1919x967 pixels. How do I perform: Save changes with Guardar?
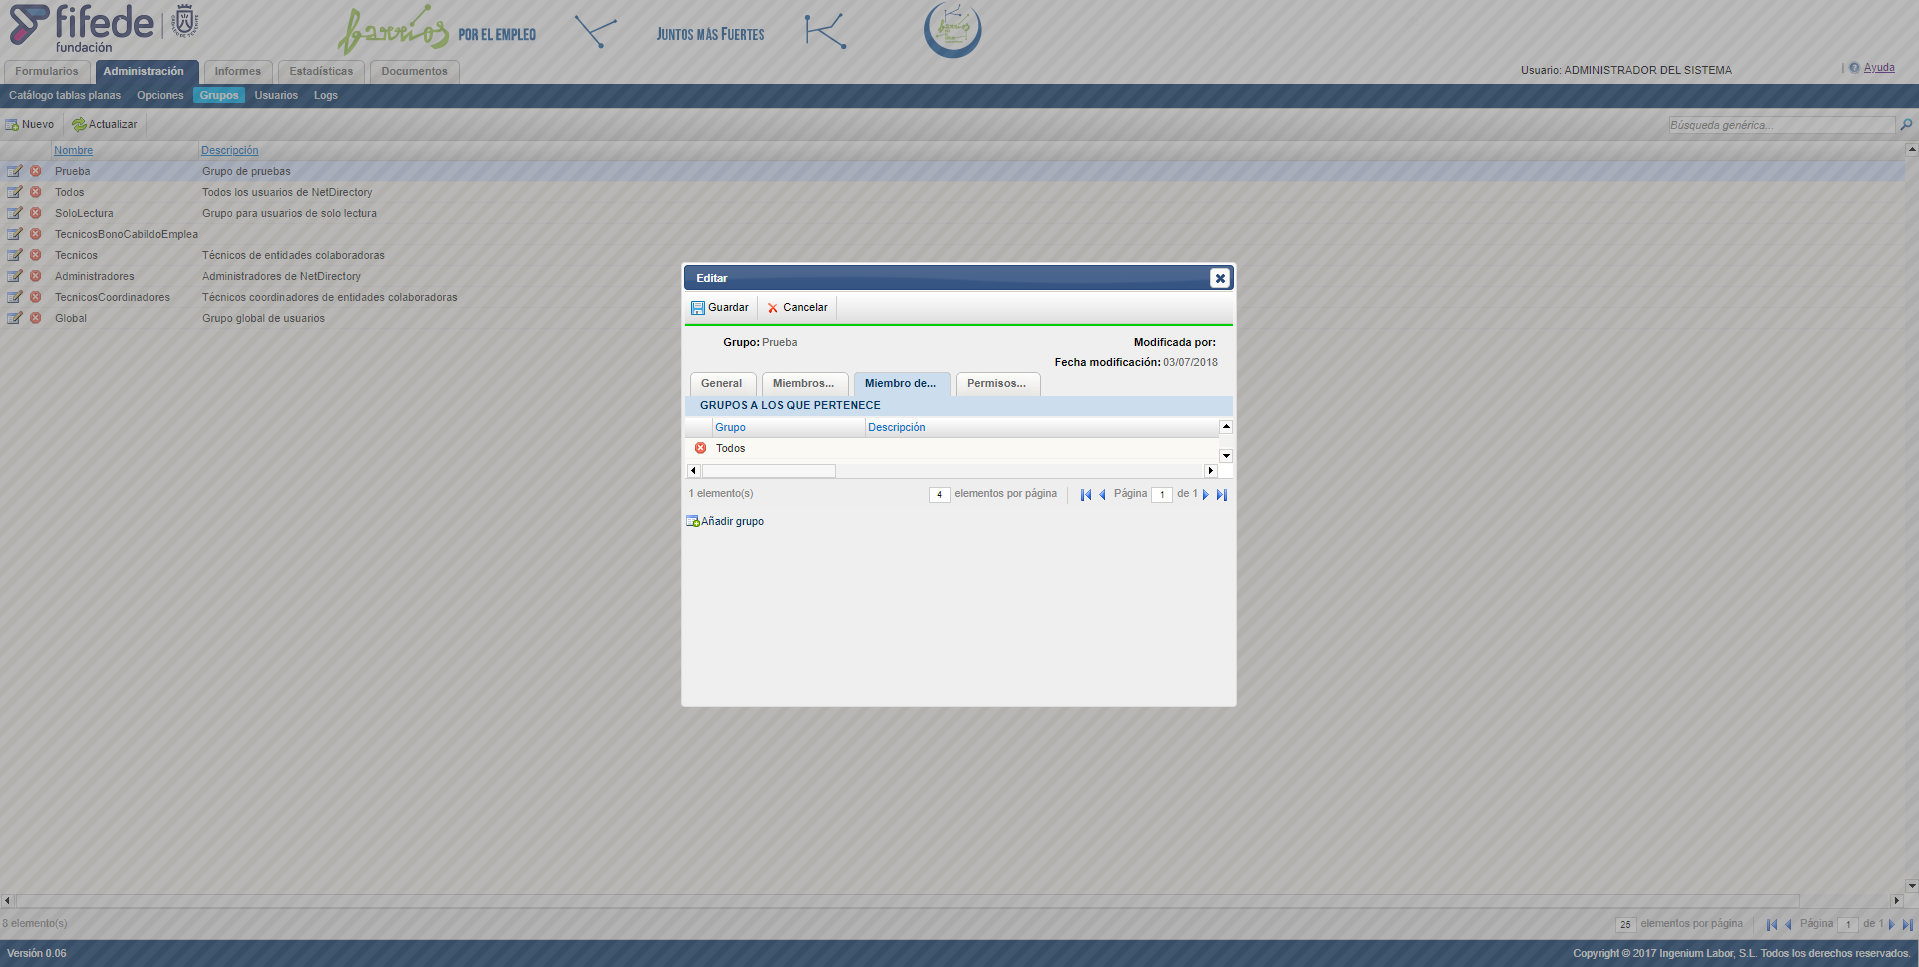720,308
